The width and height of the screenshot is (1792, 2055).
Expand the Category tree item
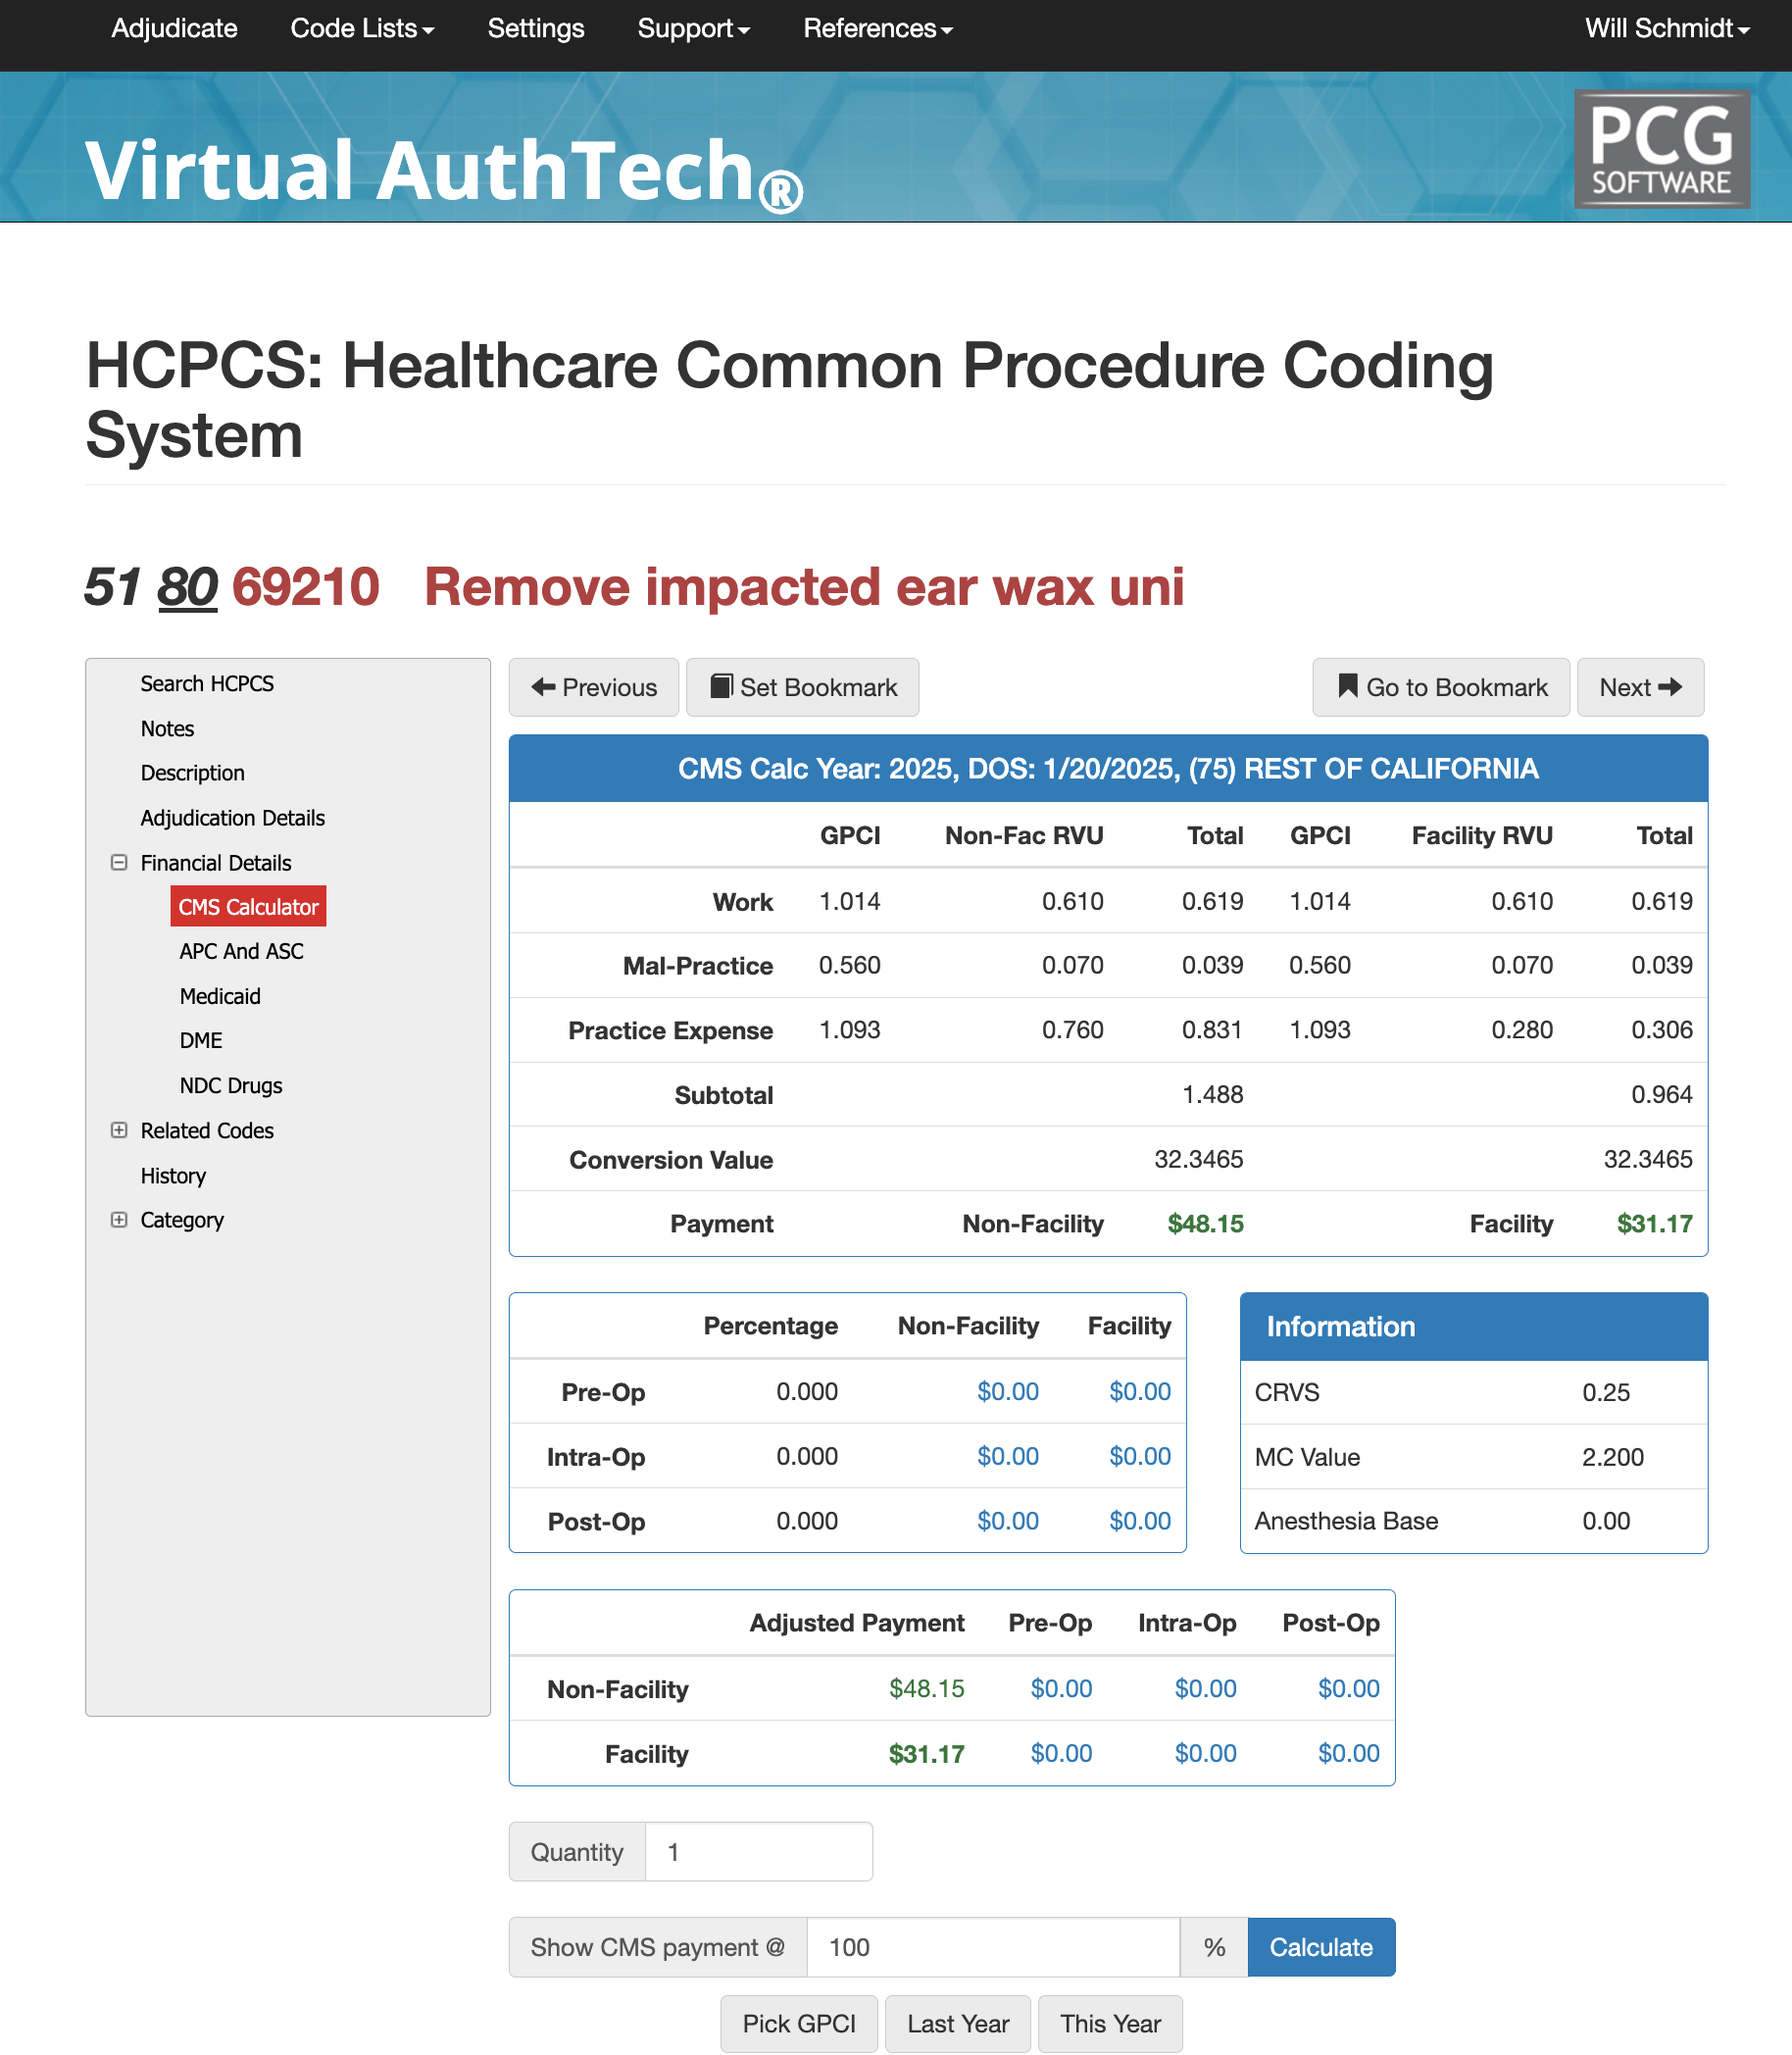tap(119, 1219)
